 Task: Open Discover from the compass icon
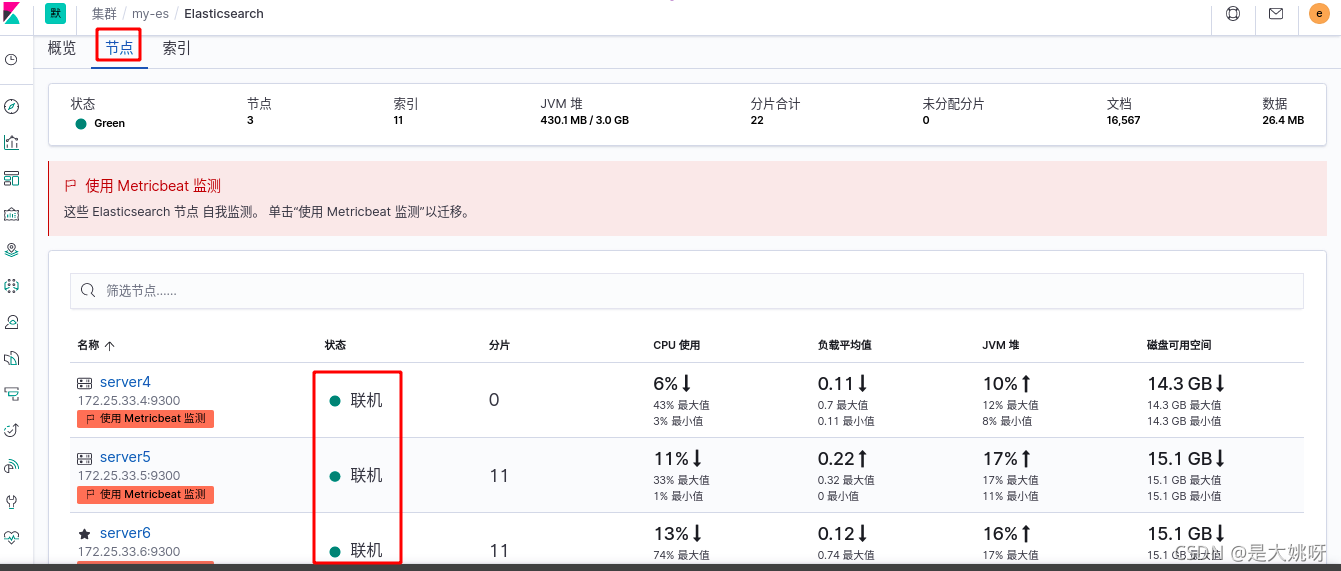tap(11, 107)
